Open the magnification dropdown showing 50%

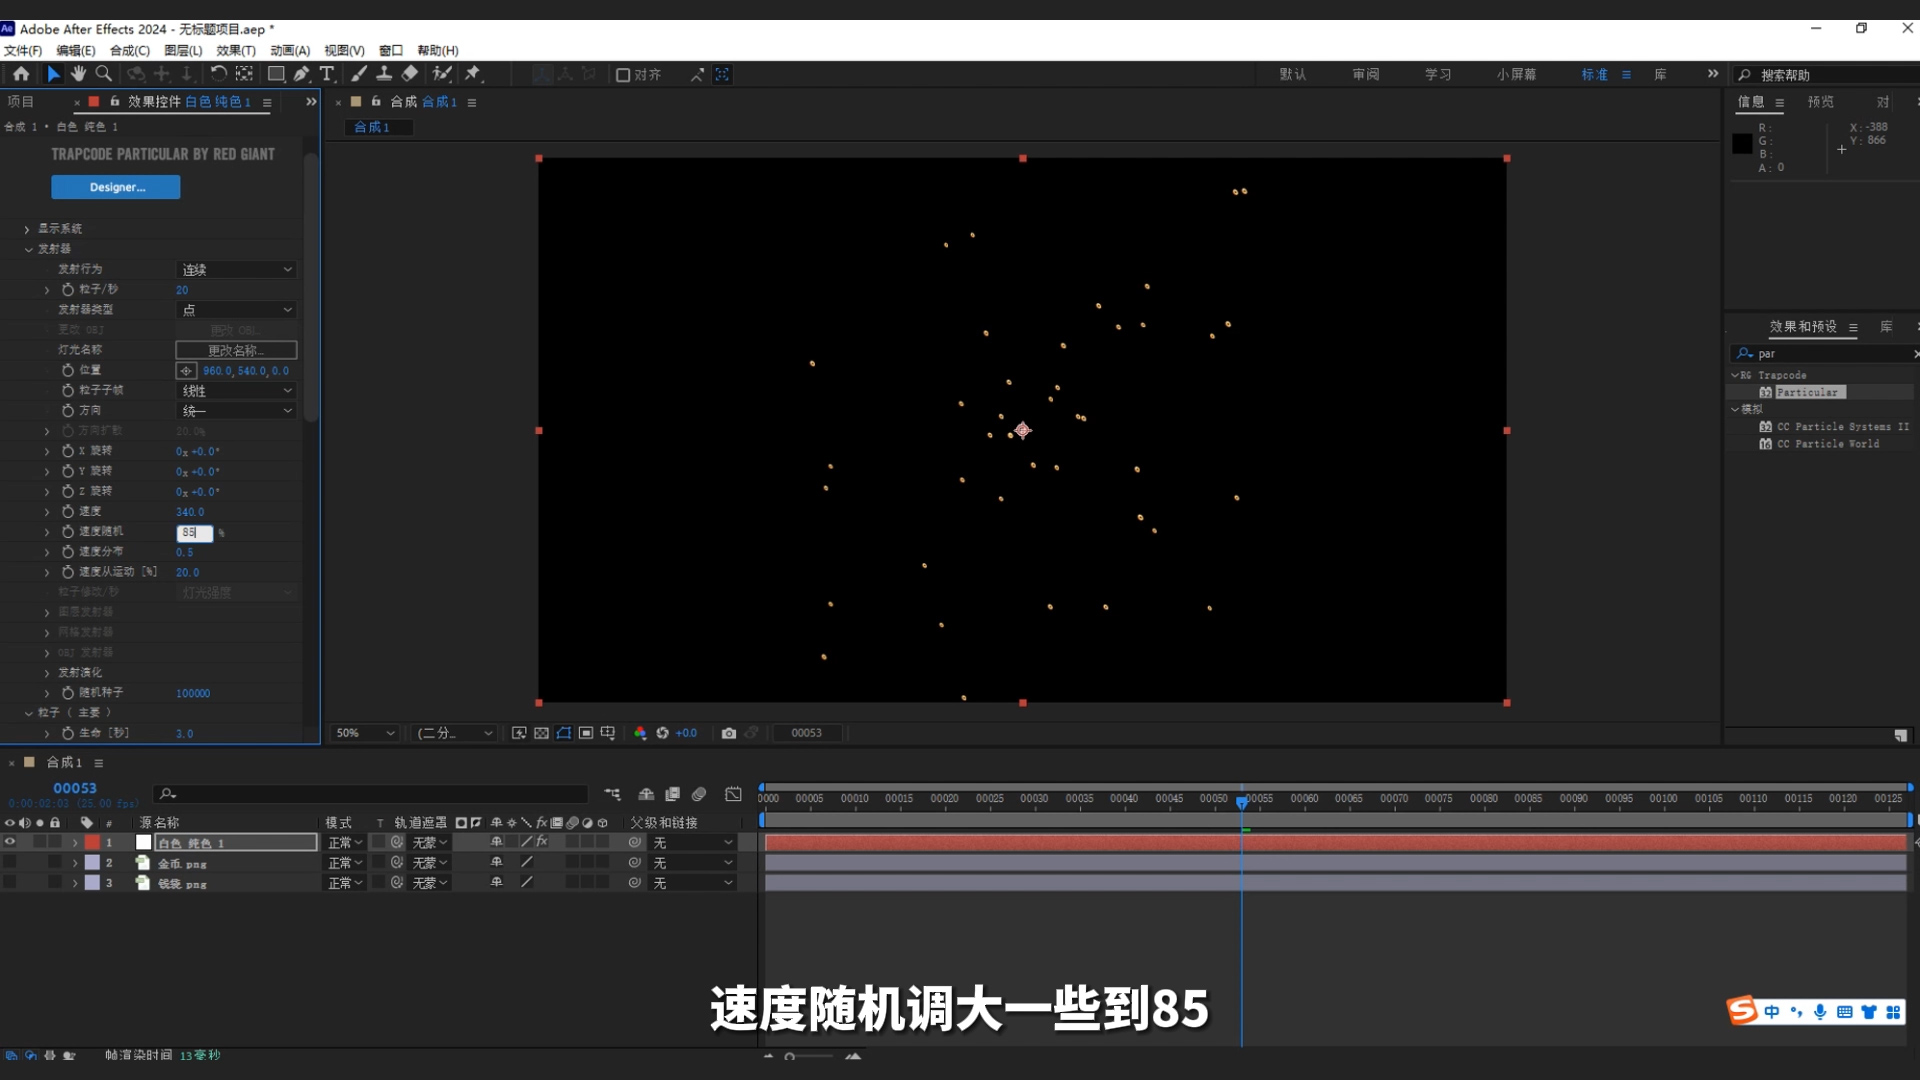pos(363,732)
